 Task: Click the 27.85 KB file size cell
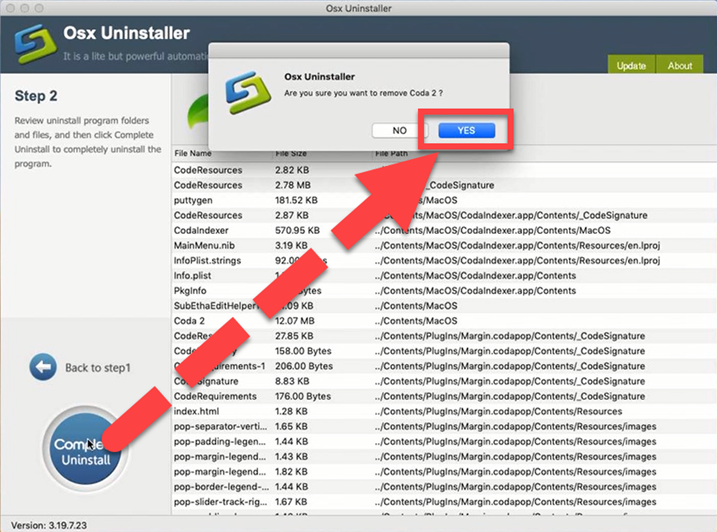click(294, 336)
